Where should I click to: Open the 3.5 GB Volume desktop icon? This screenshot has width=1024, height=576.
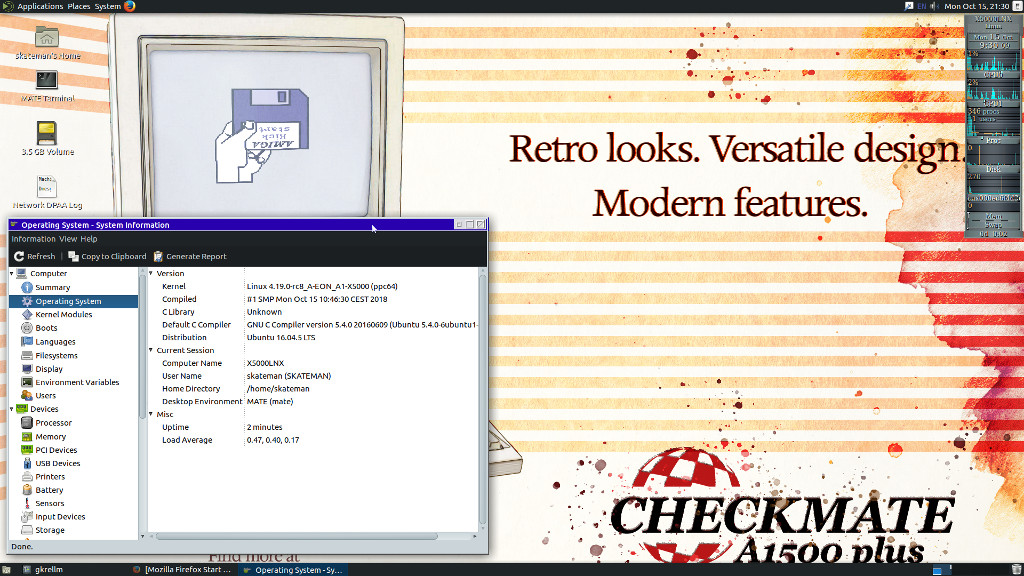[46, 133]
